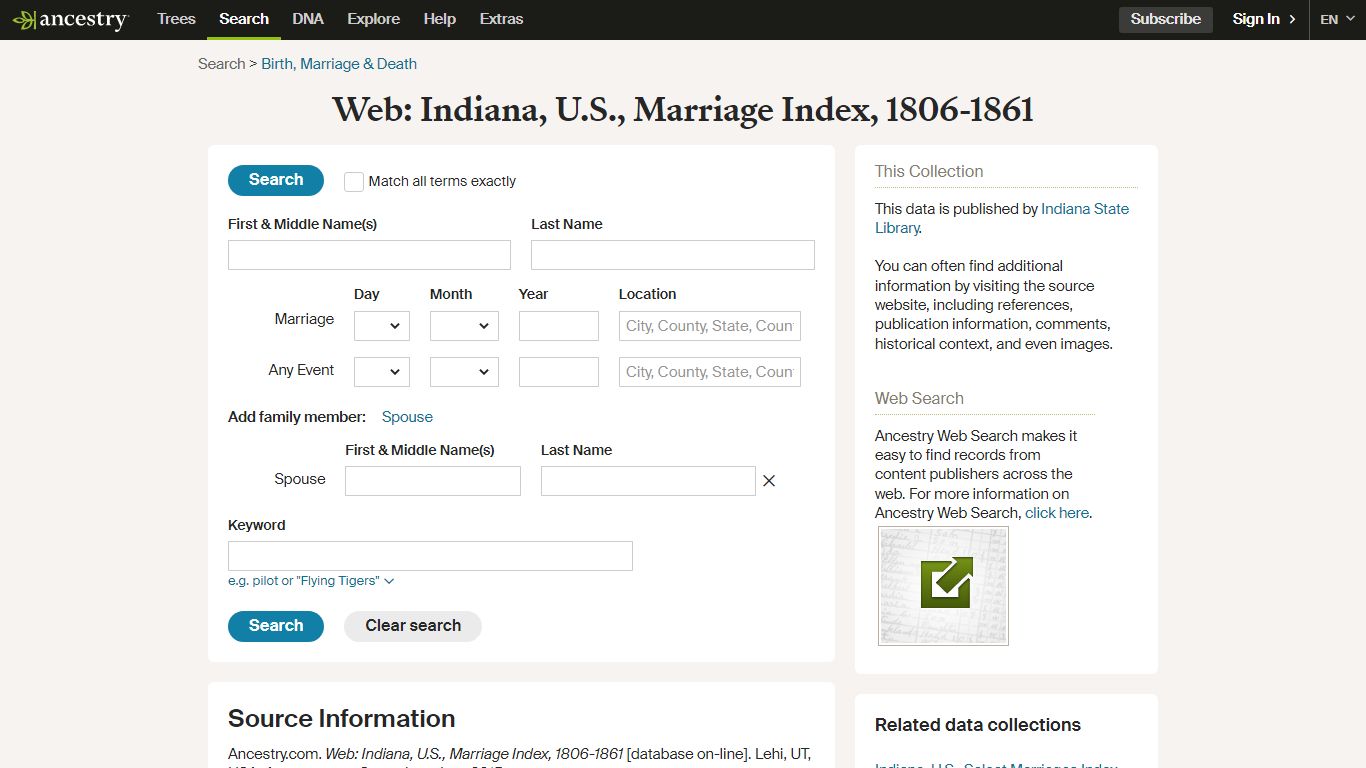1366x768 pixels.
Task: Click the 'Search' breadcrumb text
Action: tap(221, 64)
